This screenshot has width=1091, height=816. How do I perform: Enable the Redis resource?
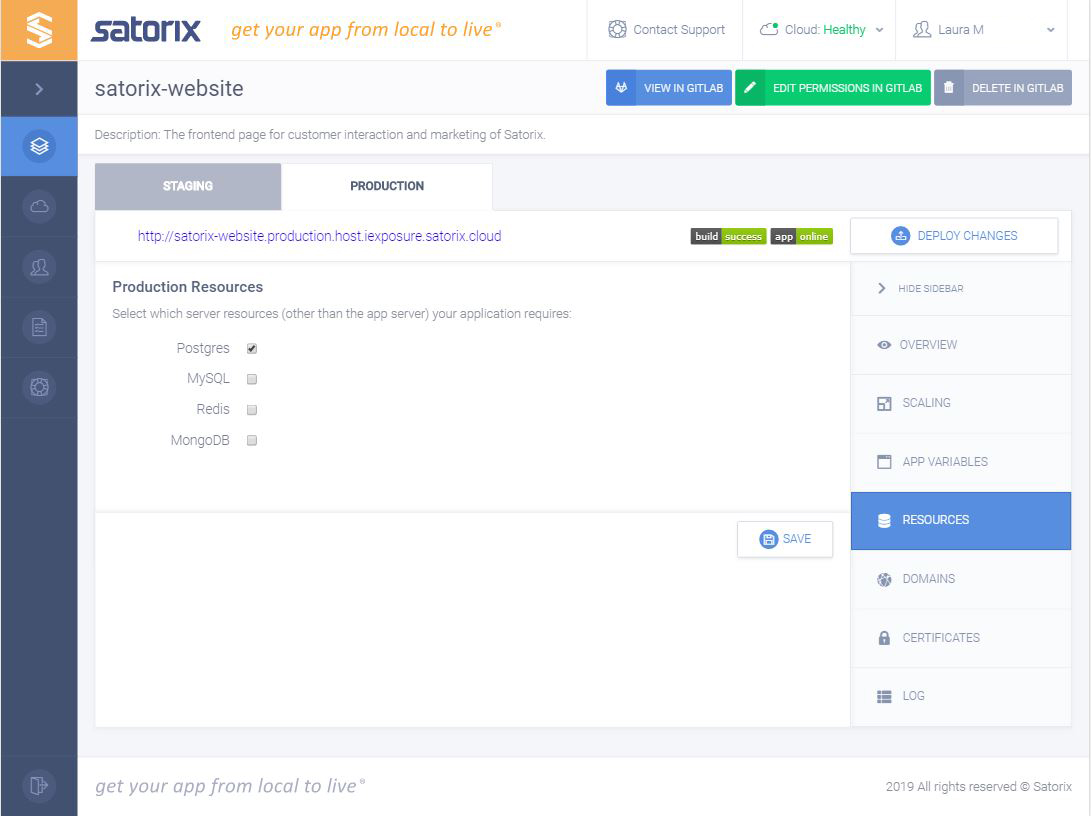click(x=251, y=409)
